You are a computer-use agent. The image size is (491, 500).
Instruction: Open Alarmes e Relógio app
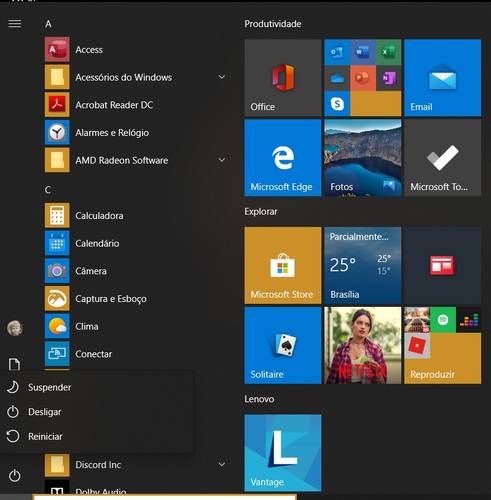coord(137,133)
